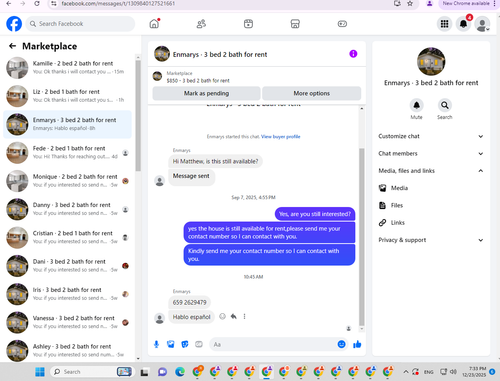Open the Friends icon in top navigation
This screenshot has width=500, height=381.
click(201, 24)
